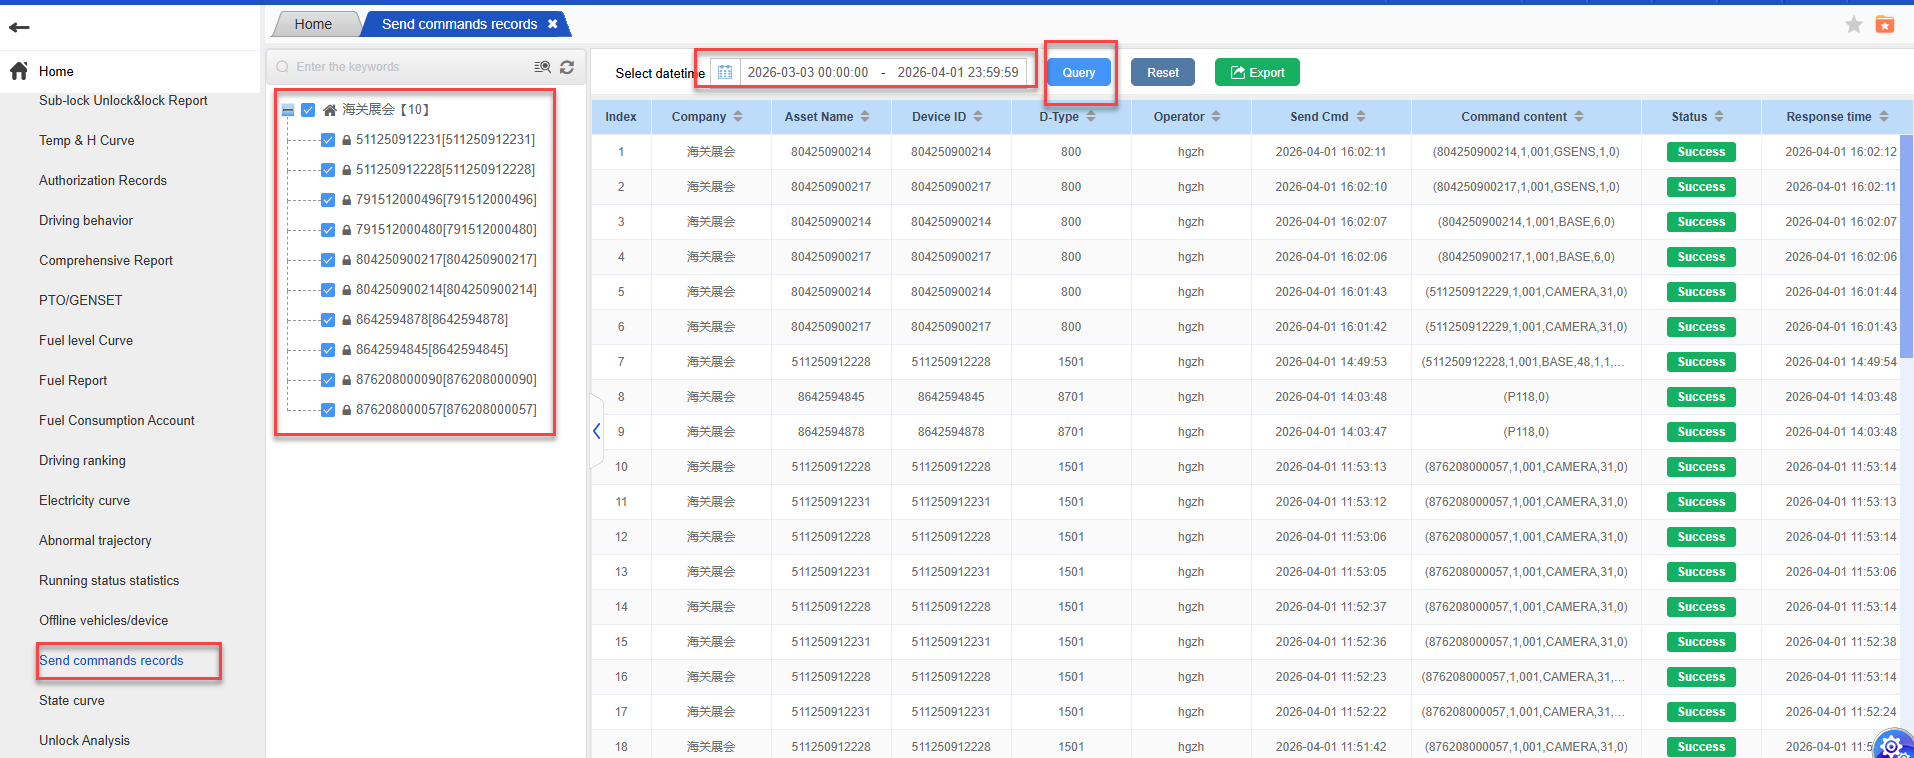This screenshot has height=758, width=1914.
Task: Click the Query button
Action: click(x=1078, y=72)
